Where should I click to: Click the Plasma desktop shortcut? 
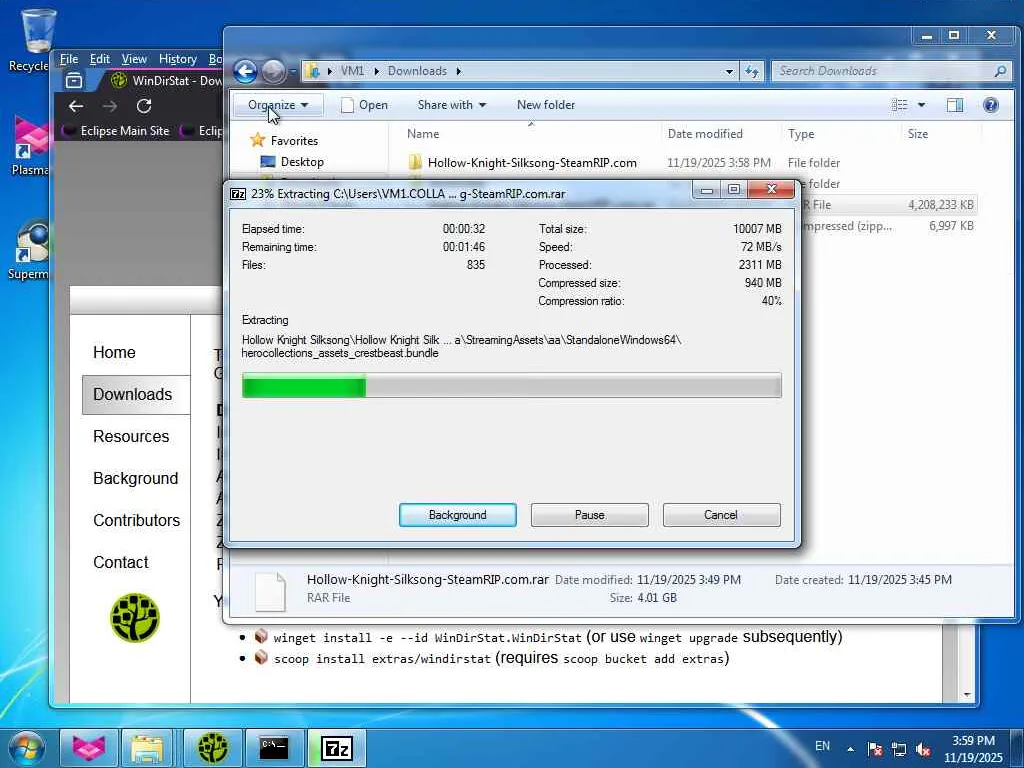(x=29, y=145)
